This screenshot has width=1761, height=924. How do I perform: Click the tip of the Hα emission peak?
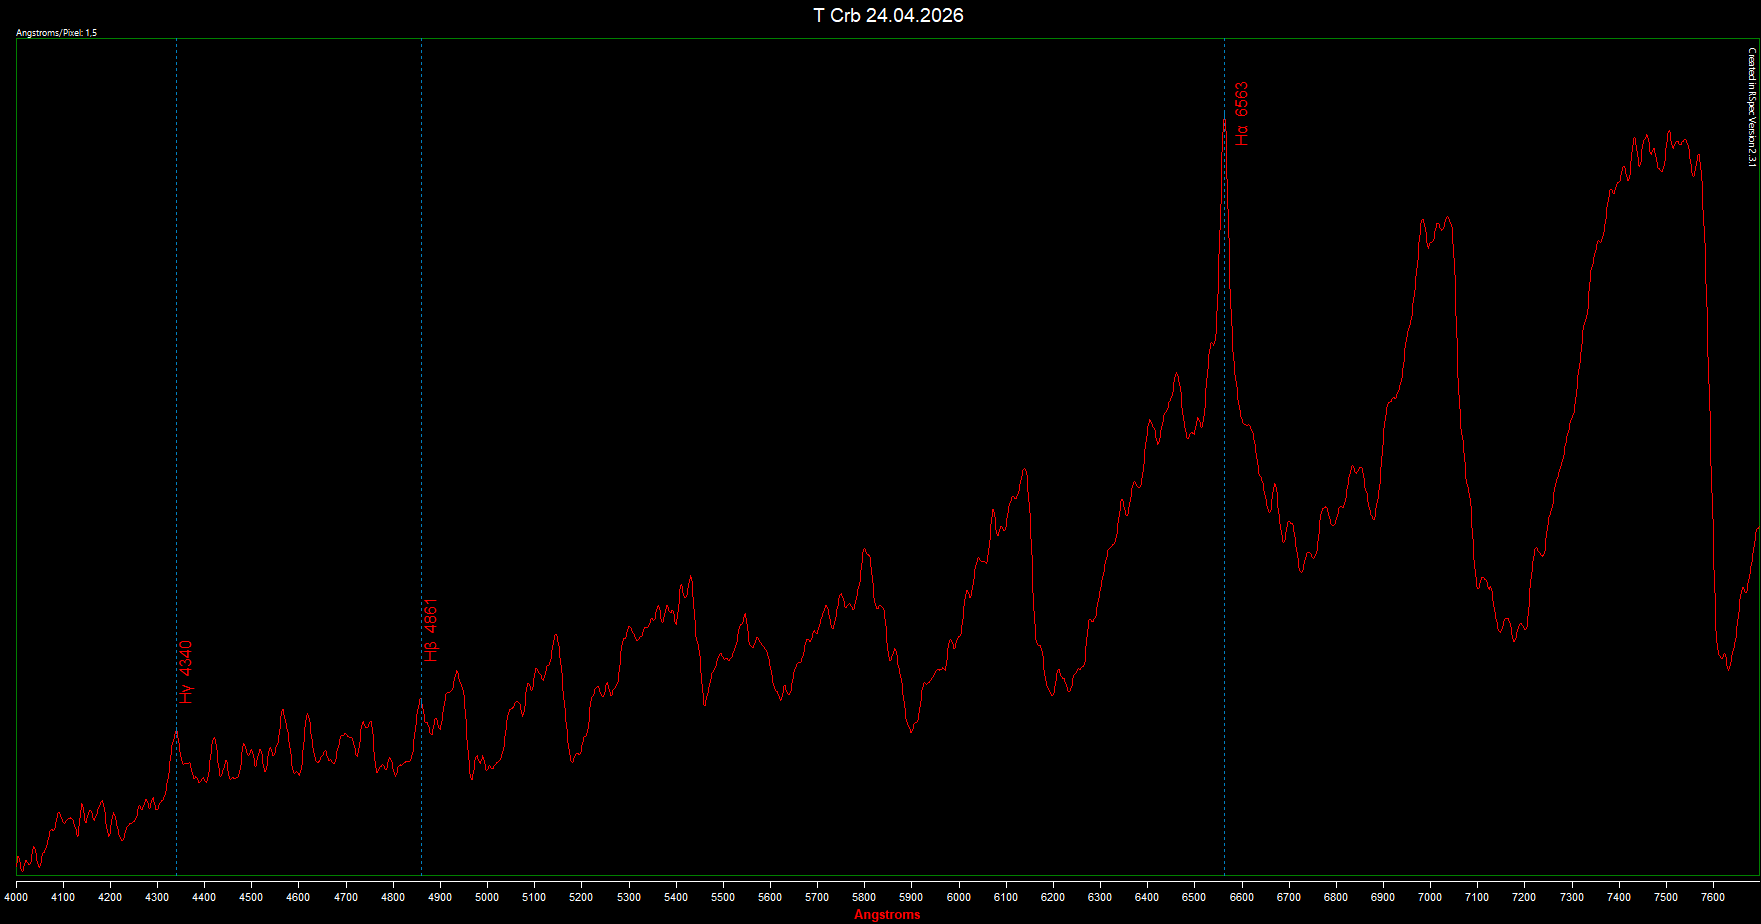click(x=1224, y=122)
